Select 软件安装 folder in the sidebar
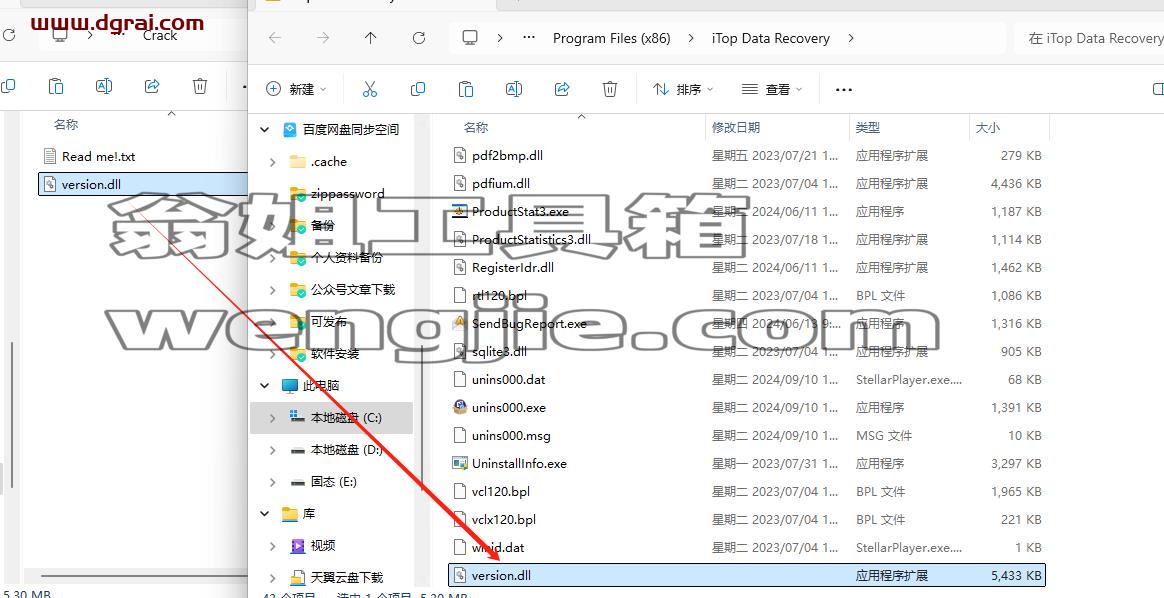 [335, 354]
